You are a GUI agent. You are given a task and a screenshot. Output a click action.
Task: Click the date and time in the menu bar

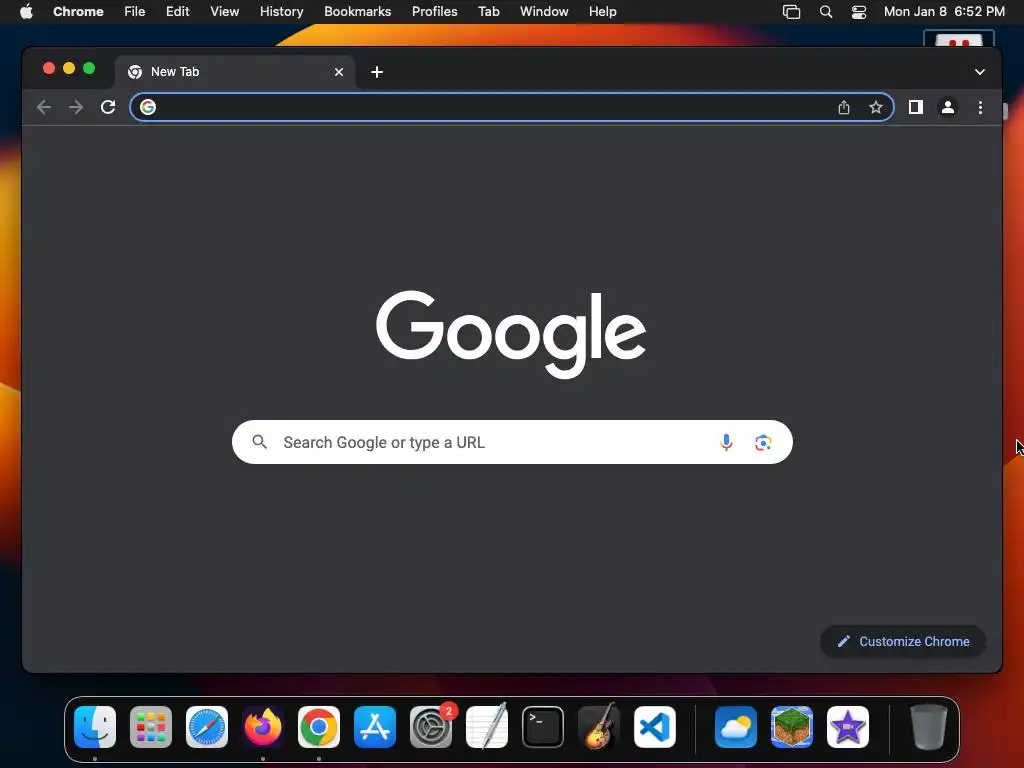pos(944,11)
